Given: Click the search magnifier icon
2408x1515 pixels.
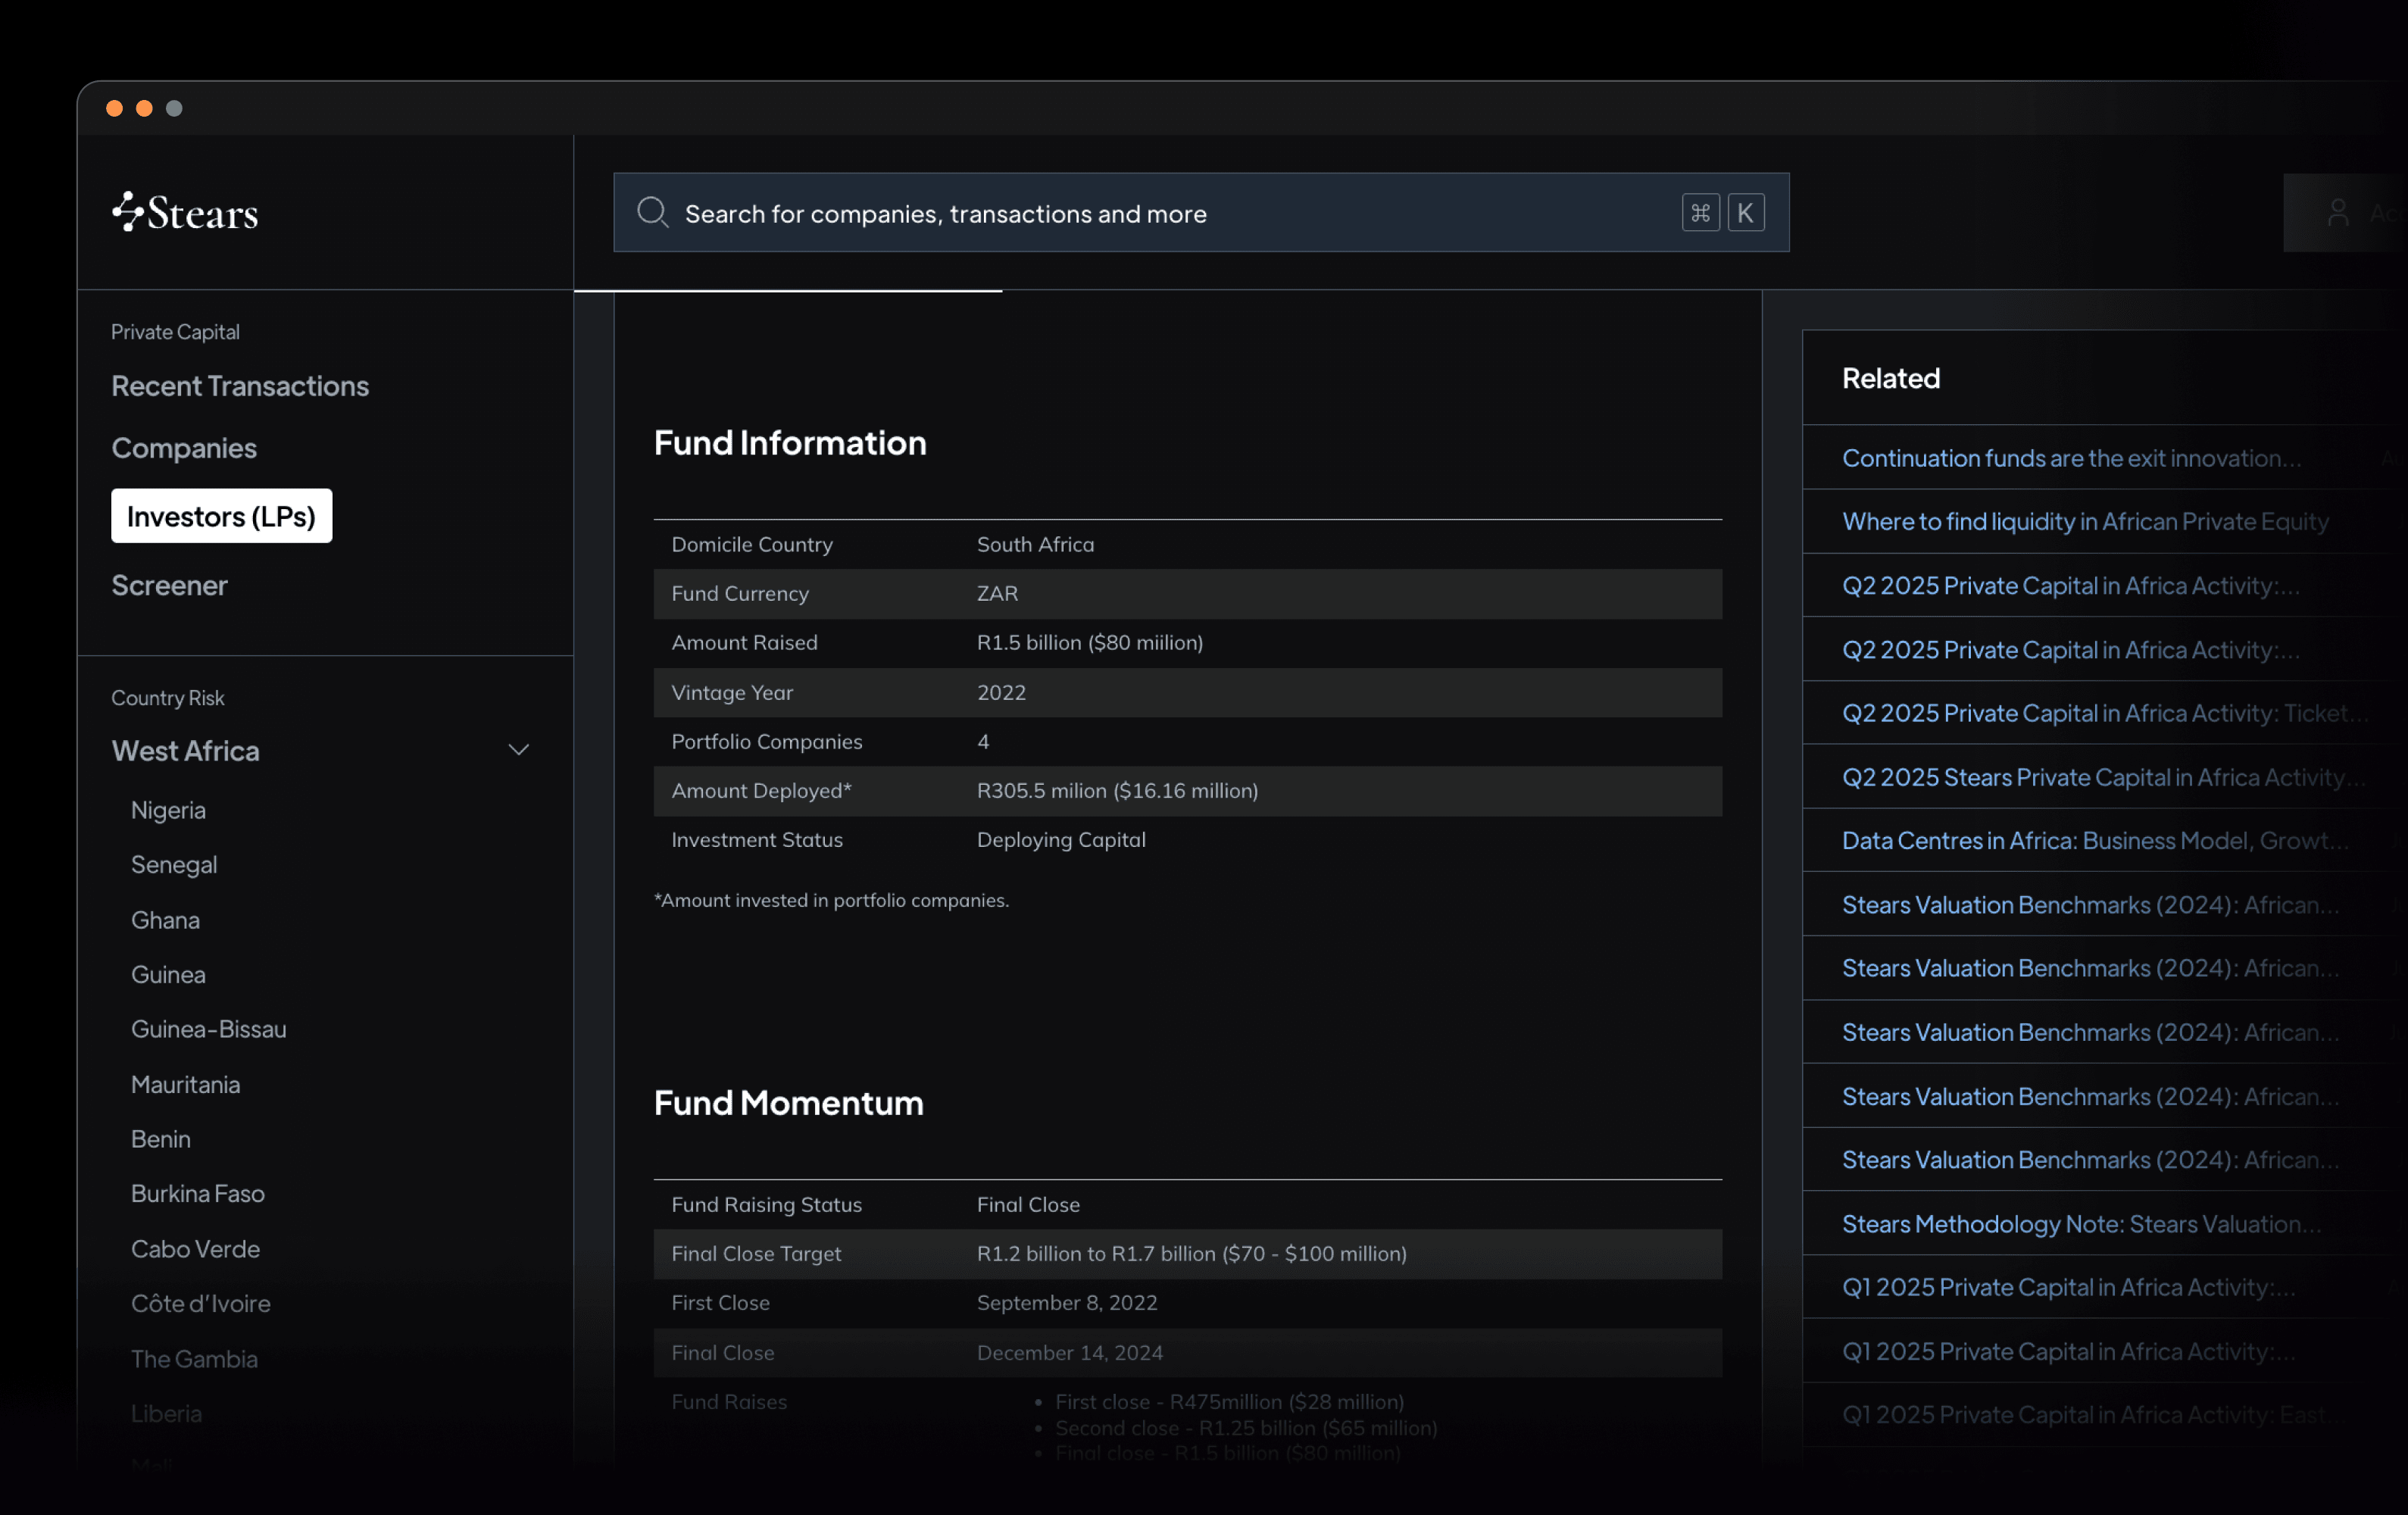Looking at the screenshot, I should 653,212.
